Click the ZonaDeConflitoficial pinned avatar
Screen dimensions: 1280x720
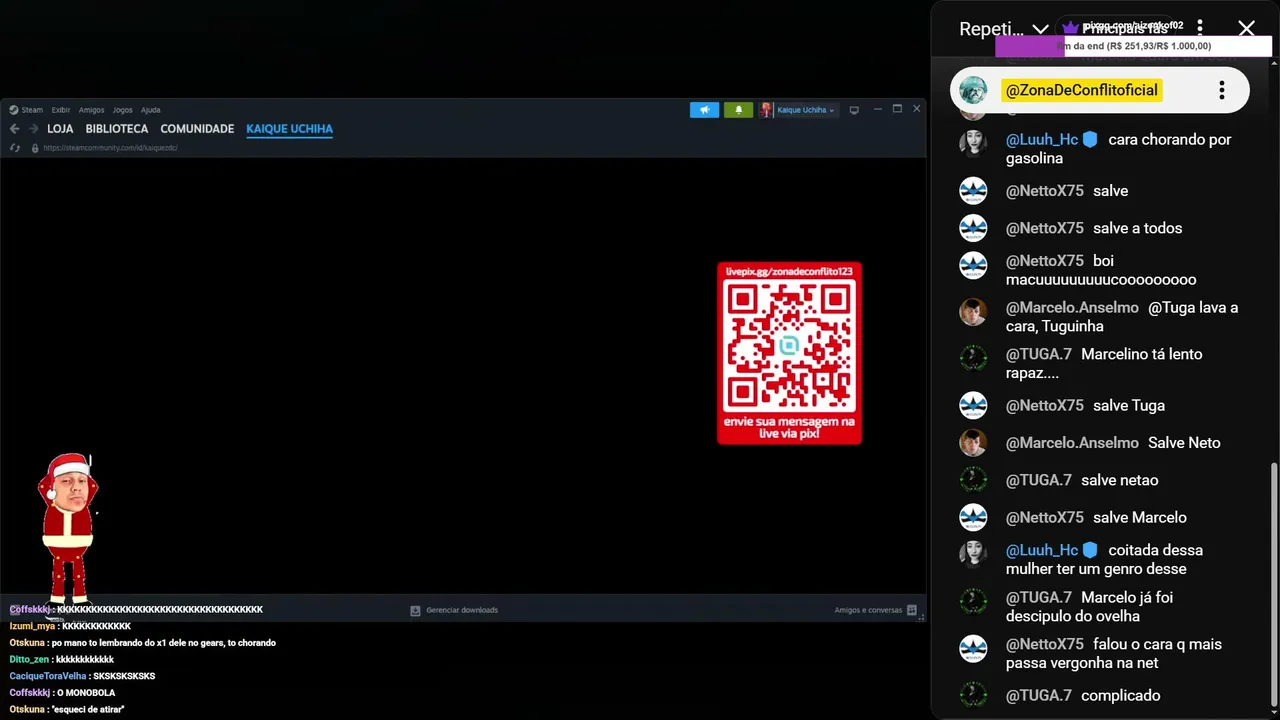click(973, 90)
